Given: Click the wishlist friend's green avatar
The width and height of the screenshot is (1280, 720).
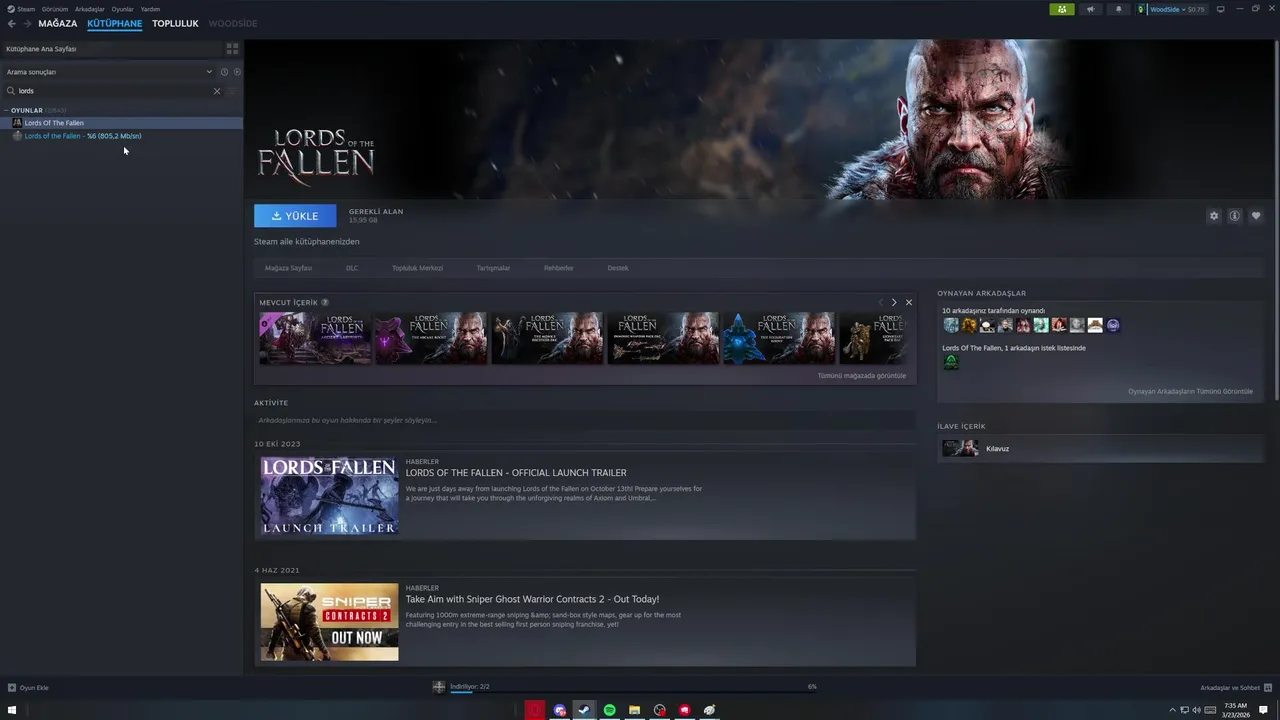Looking at the screenshot, I should pos(951,362).
